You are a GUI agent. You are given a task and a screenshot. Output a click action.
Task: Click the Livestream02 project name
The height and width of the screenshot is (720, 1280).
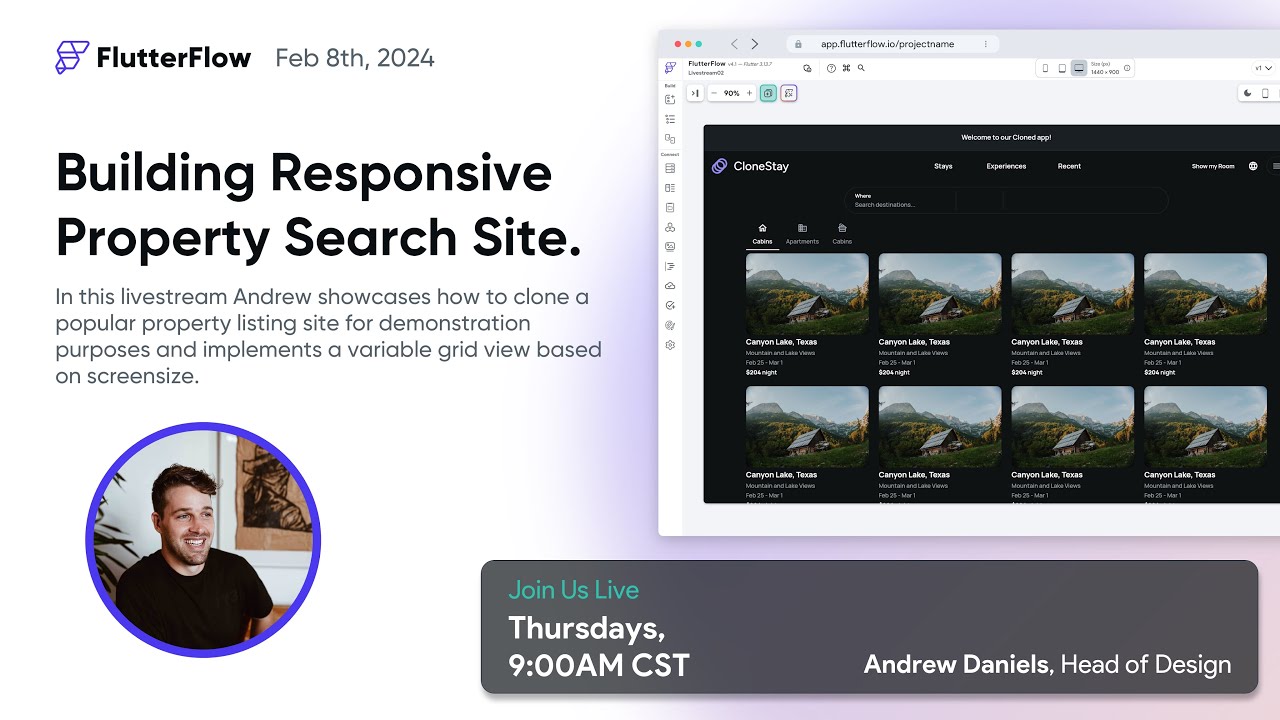pos(706,73)
